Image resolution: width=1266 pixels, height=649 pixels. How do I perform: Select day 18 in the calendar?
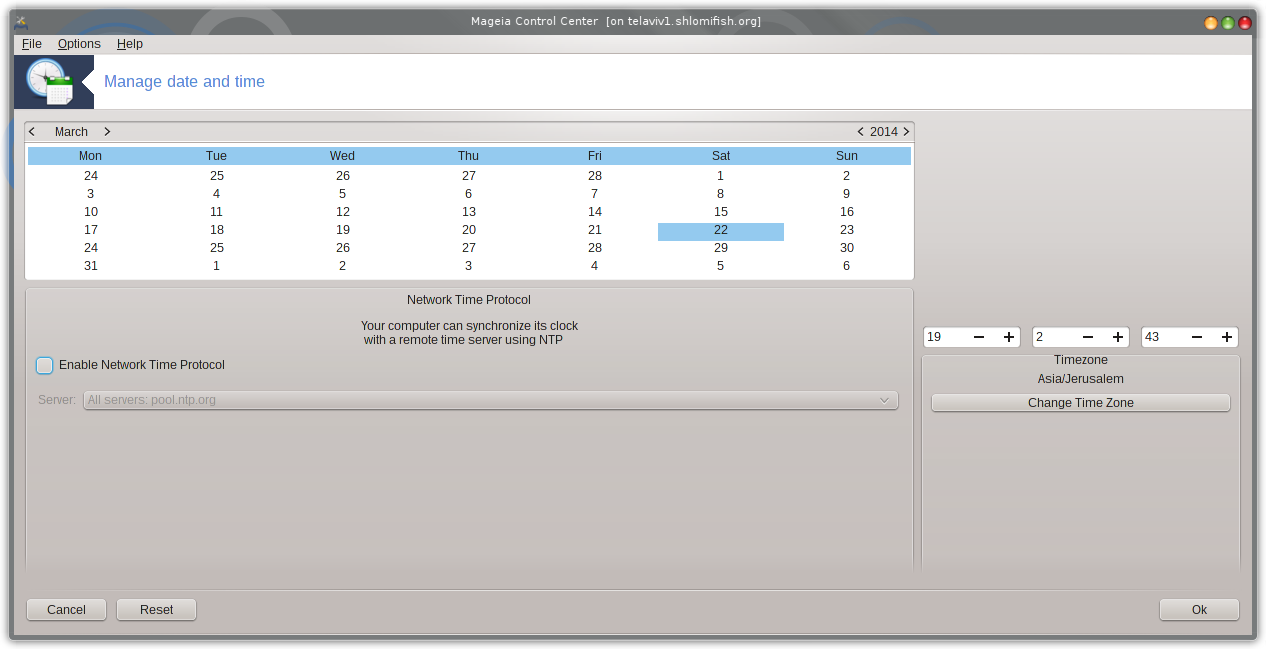tap(217, 230)
